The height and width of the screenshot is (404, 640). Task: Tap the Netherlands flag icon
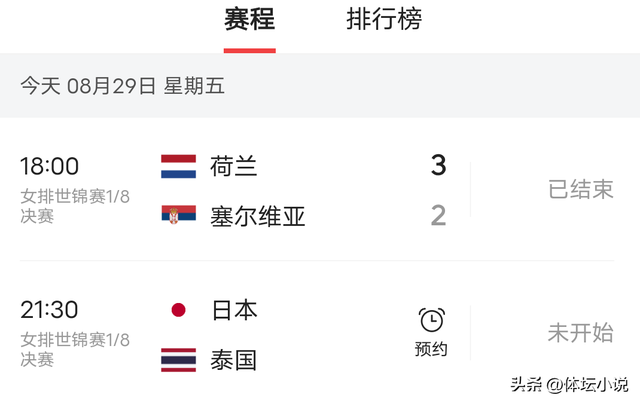click(x=178, y=166)
